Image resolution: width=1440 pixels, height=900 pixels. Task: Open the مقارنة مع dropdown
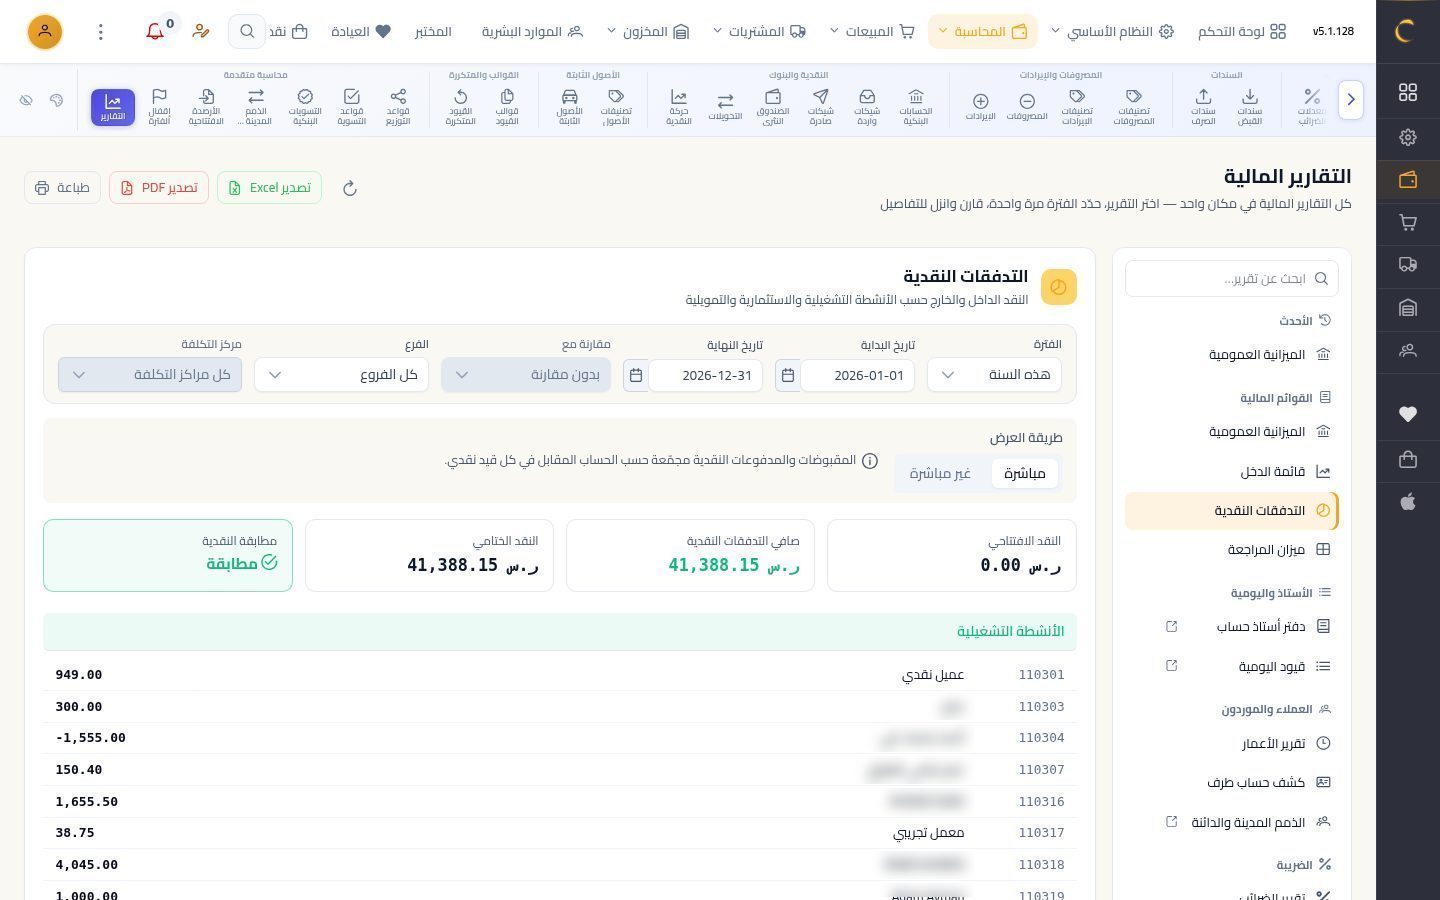coord(526,375)
